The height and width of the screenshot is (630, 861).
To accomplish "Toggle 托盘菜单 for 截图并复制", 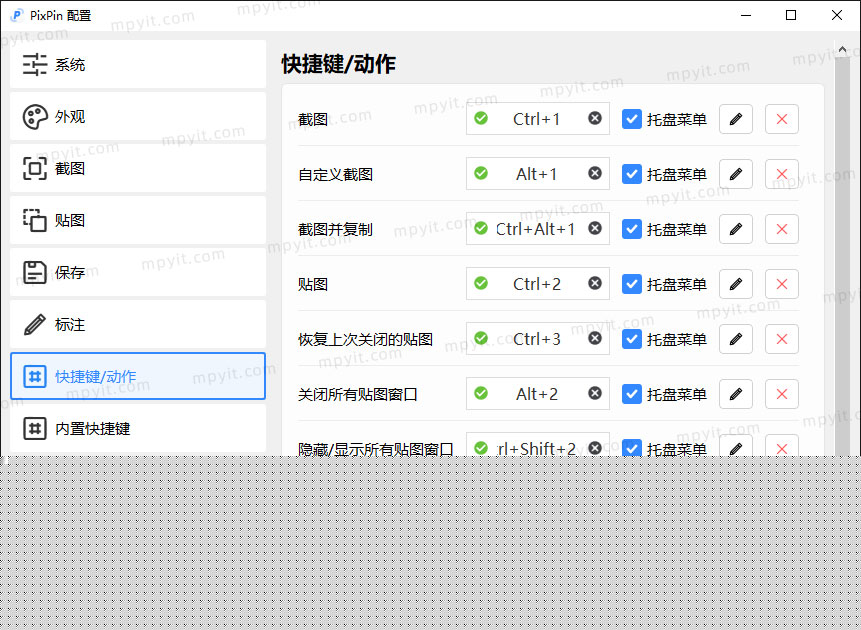I will pyautogui.click(x=631, y=229).
